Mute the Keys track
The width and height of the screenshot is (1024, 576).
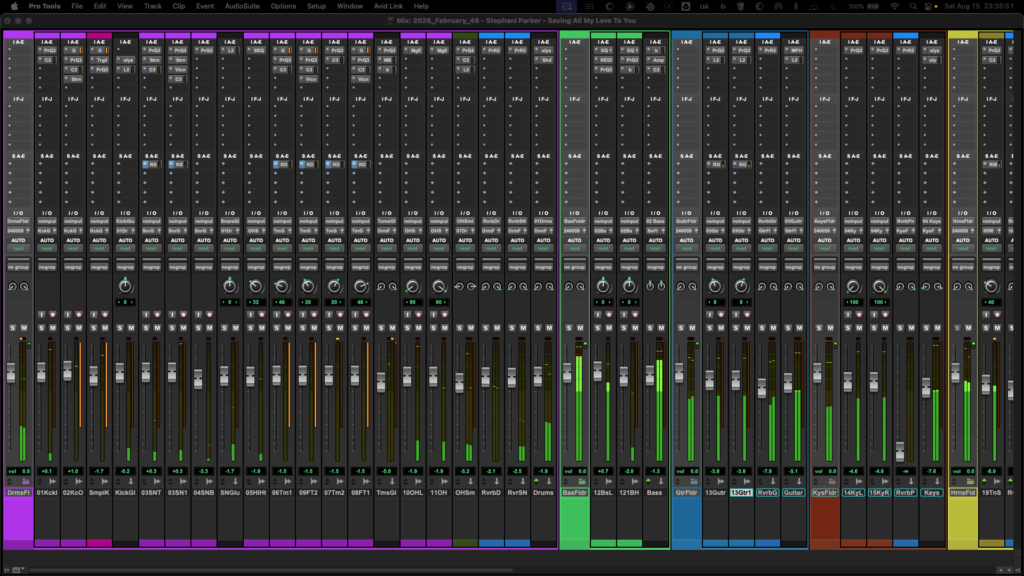[938, 328]
